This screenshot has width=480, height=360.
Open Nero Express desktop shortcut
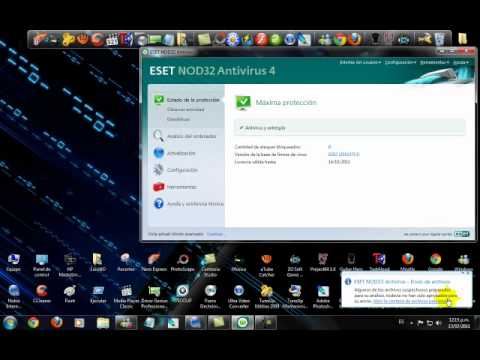154,262
